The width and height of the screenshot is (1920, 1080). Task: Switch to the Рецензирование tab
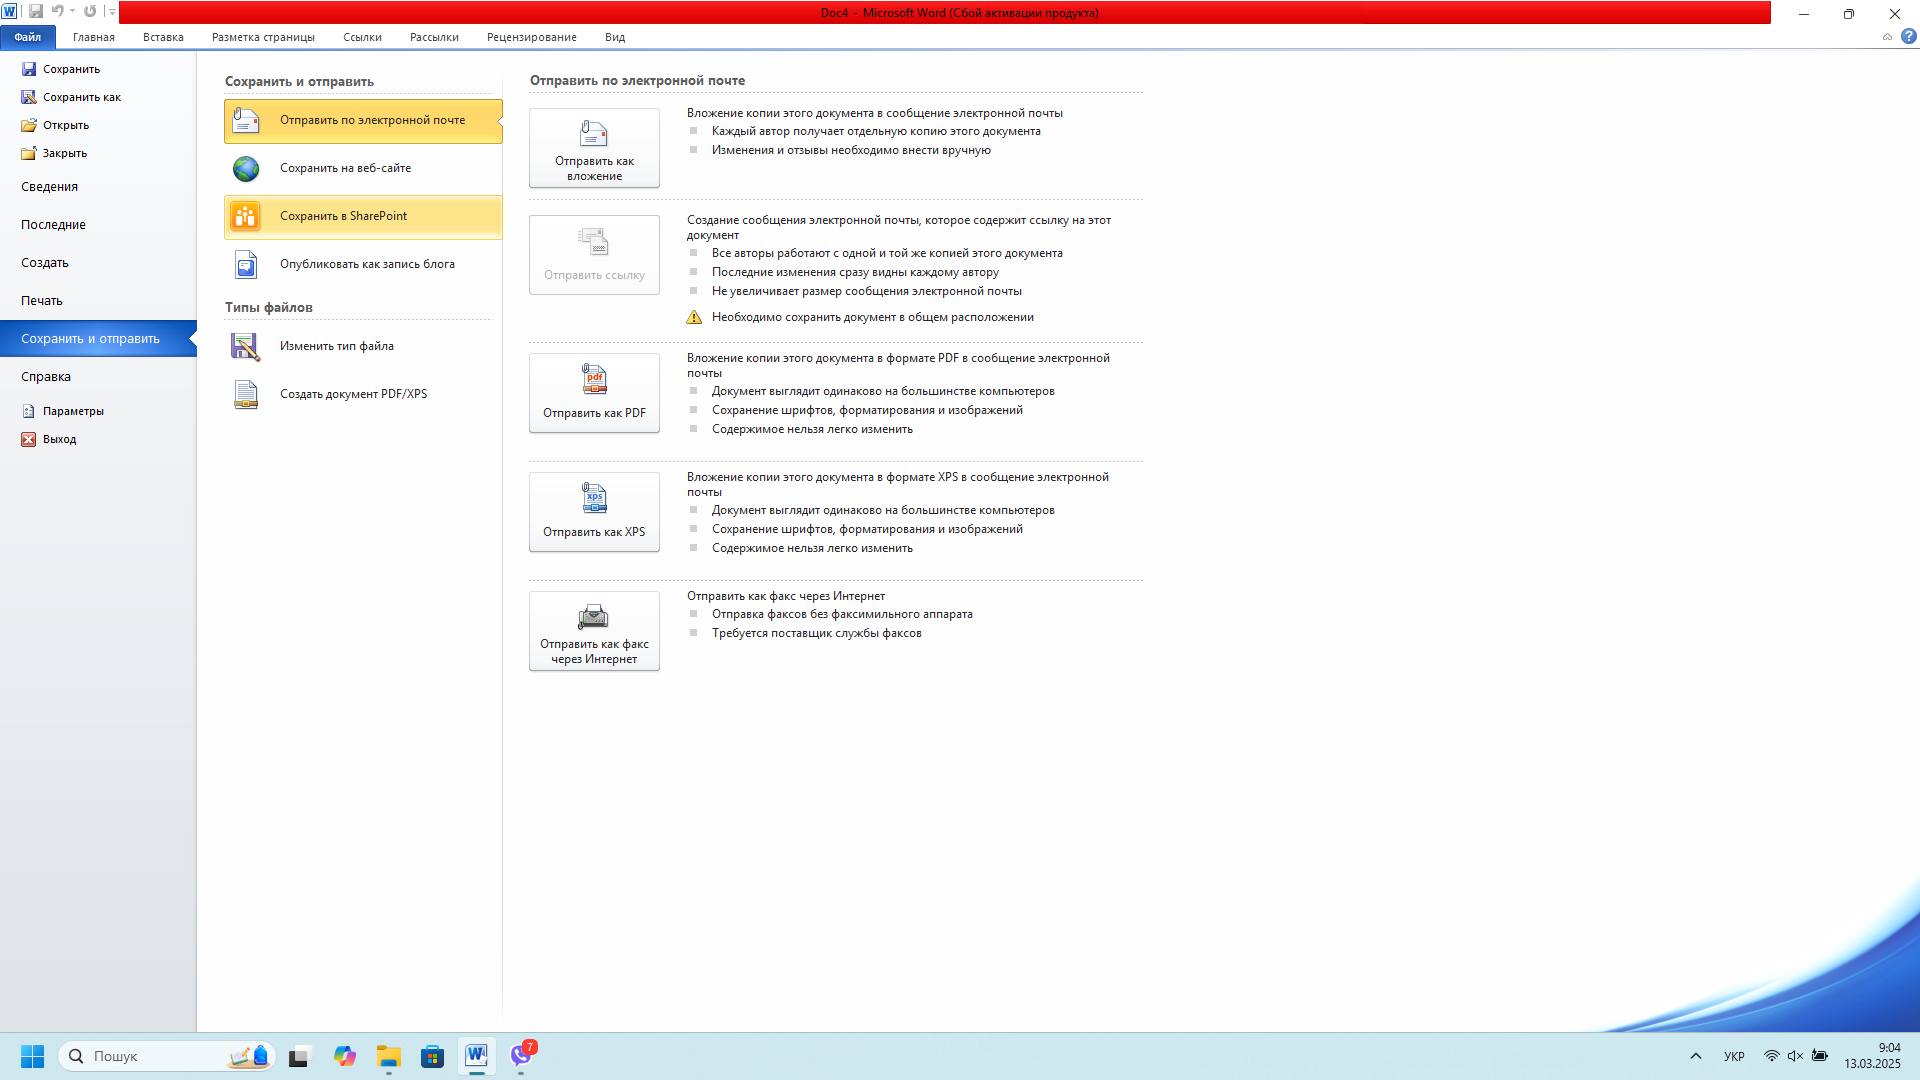click(x=532, y=37)
